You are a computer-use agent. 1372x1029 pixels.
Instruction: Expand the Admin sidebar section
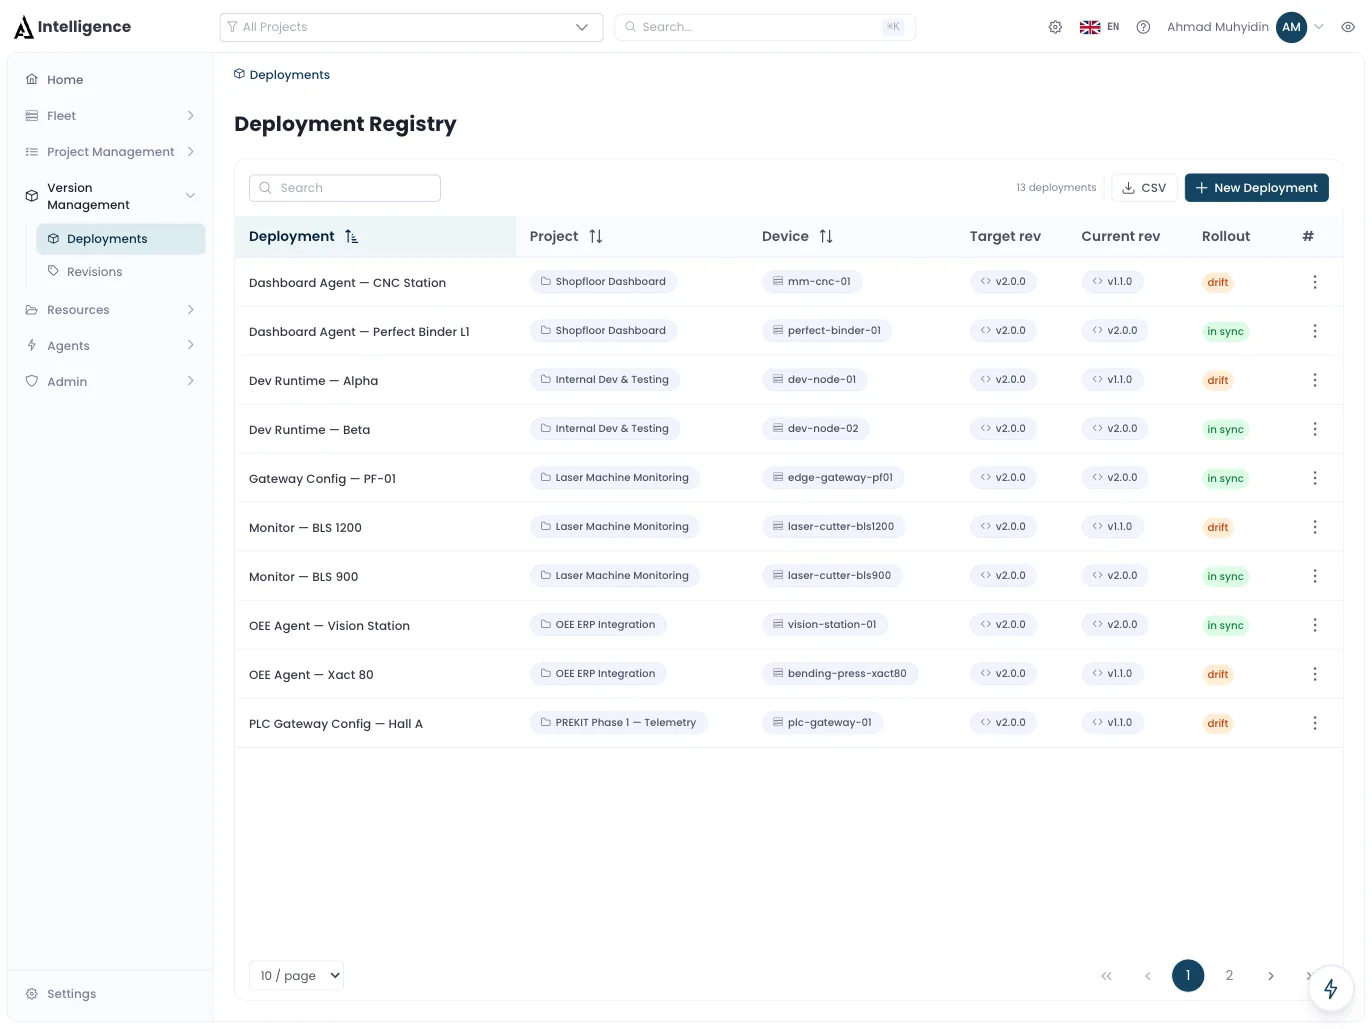click(110, 382)
